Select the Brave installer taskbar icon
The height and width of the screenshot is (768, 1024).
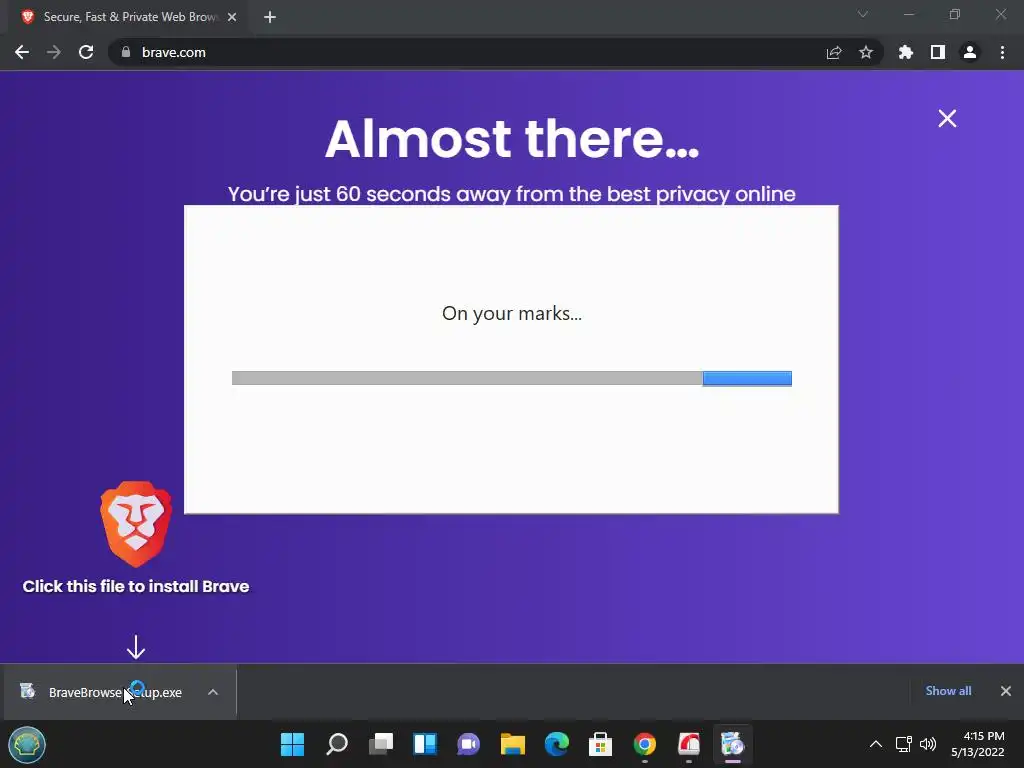[x=732, y=744]
